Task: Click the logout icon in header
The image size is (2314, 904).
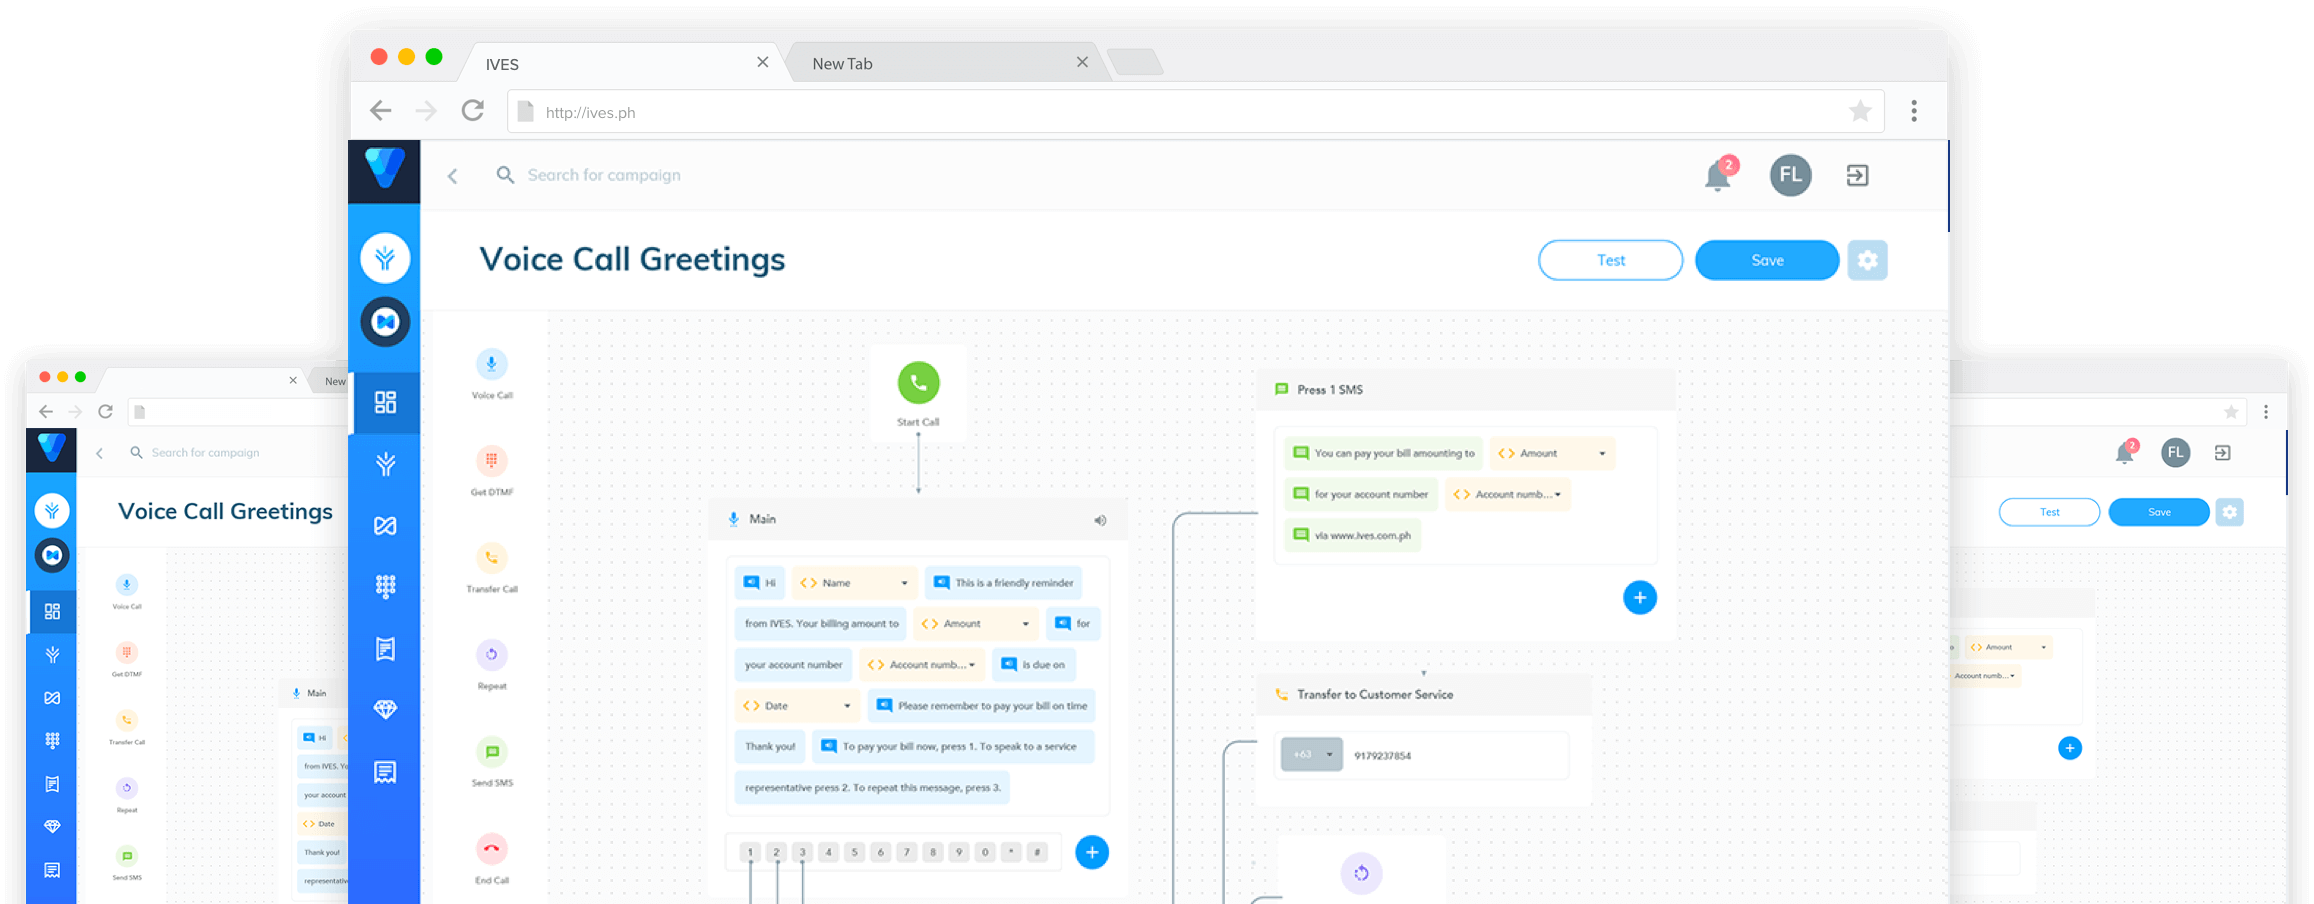Action: (x=1857, y=176)
